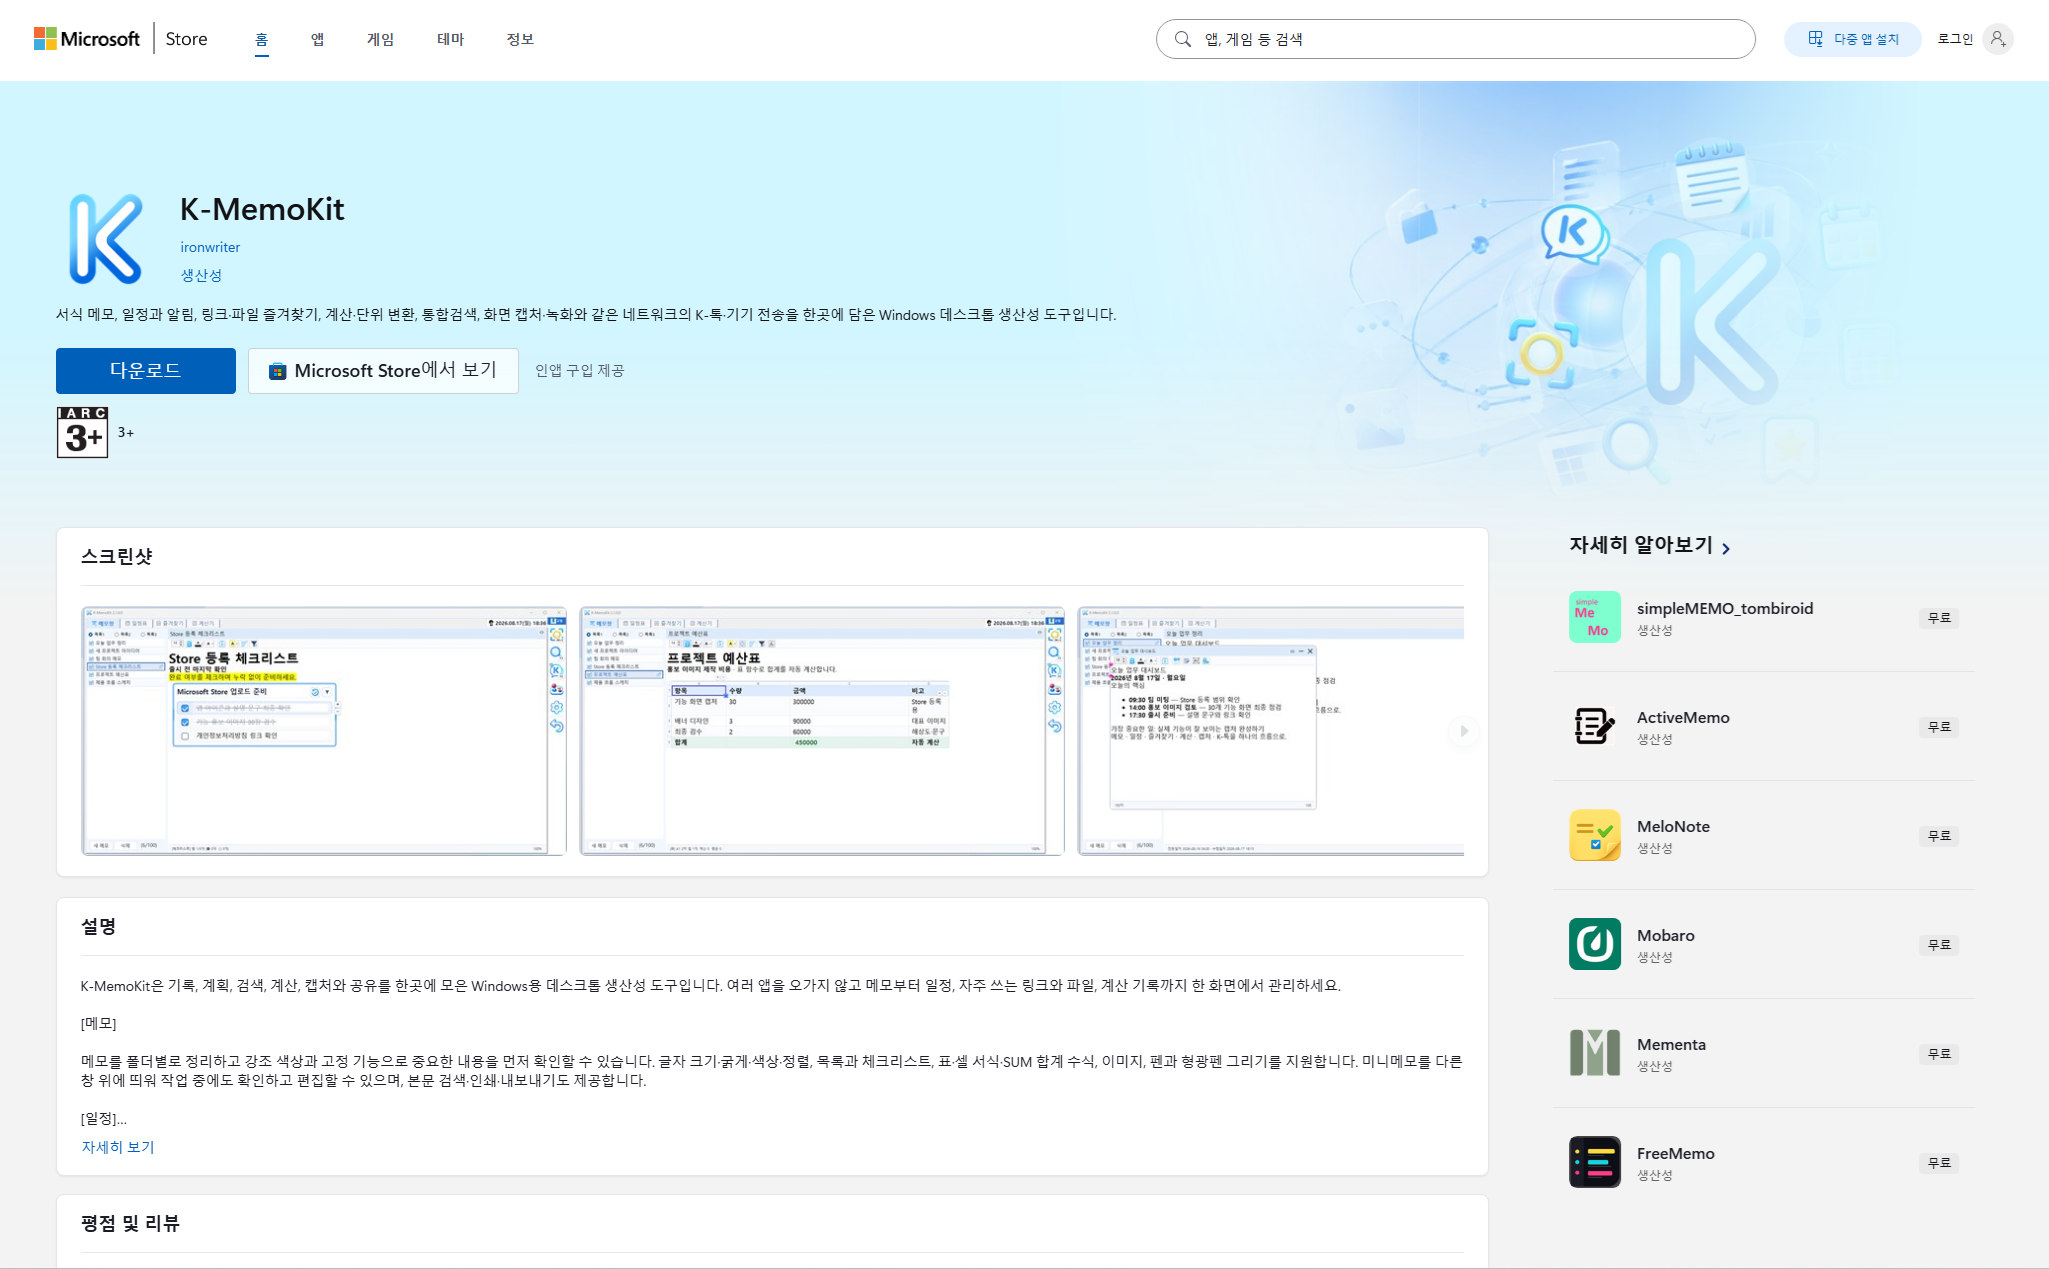
Task: Click the 무료 price tag for Mobaro
Action: [x=1939, y=945]
